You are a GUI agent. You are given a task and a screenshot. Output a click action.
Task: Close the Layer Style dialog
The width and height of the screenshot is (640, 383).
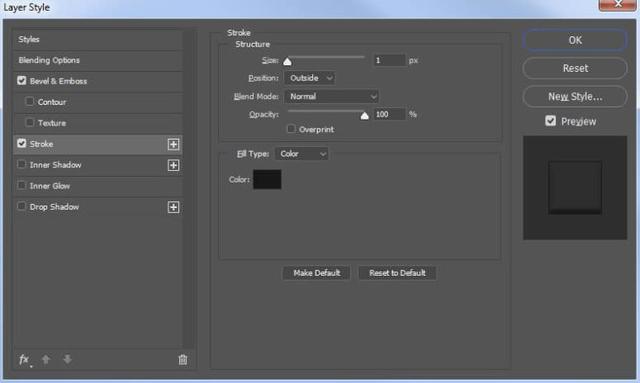click(618, 4)
